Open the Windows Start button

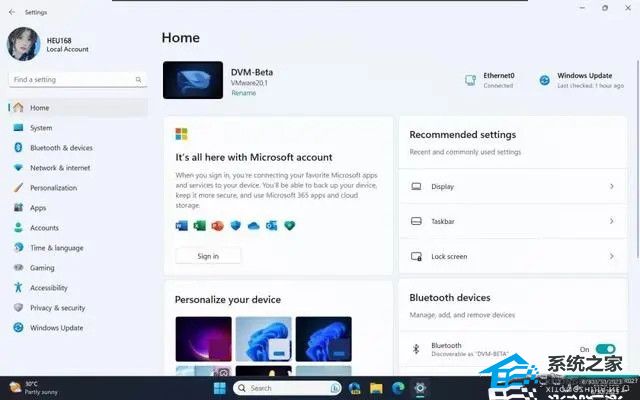click(x=220, y=388)
